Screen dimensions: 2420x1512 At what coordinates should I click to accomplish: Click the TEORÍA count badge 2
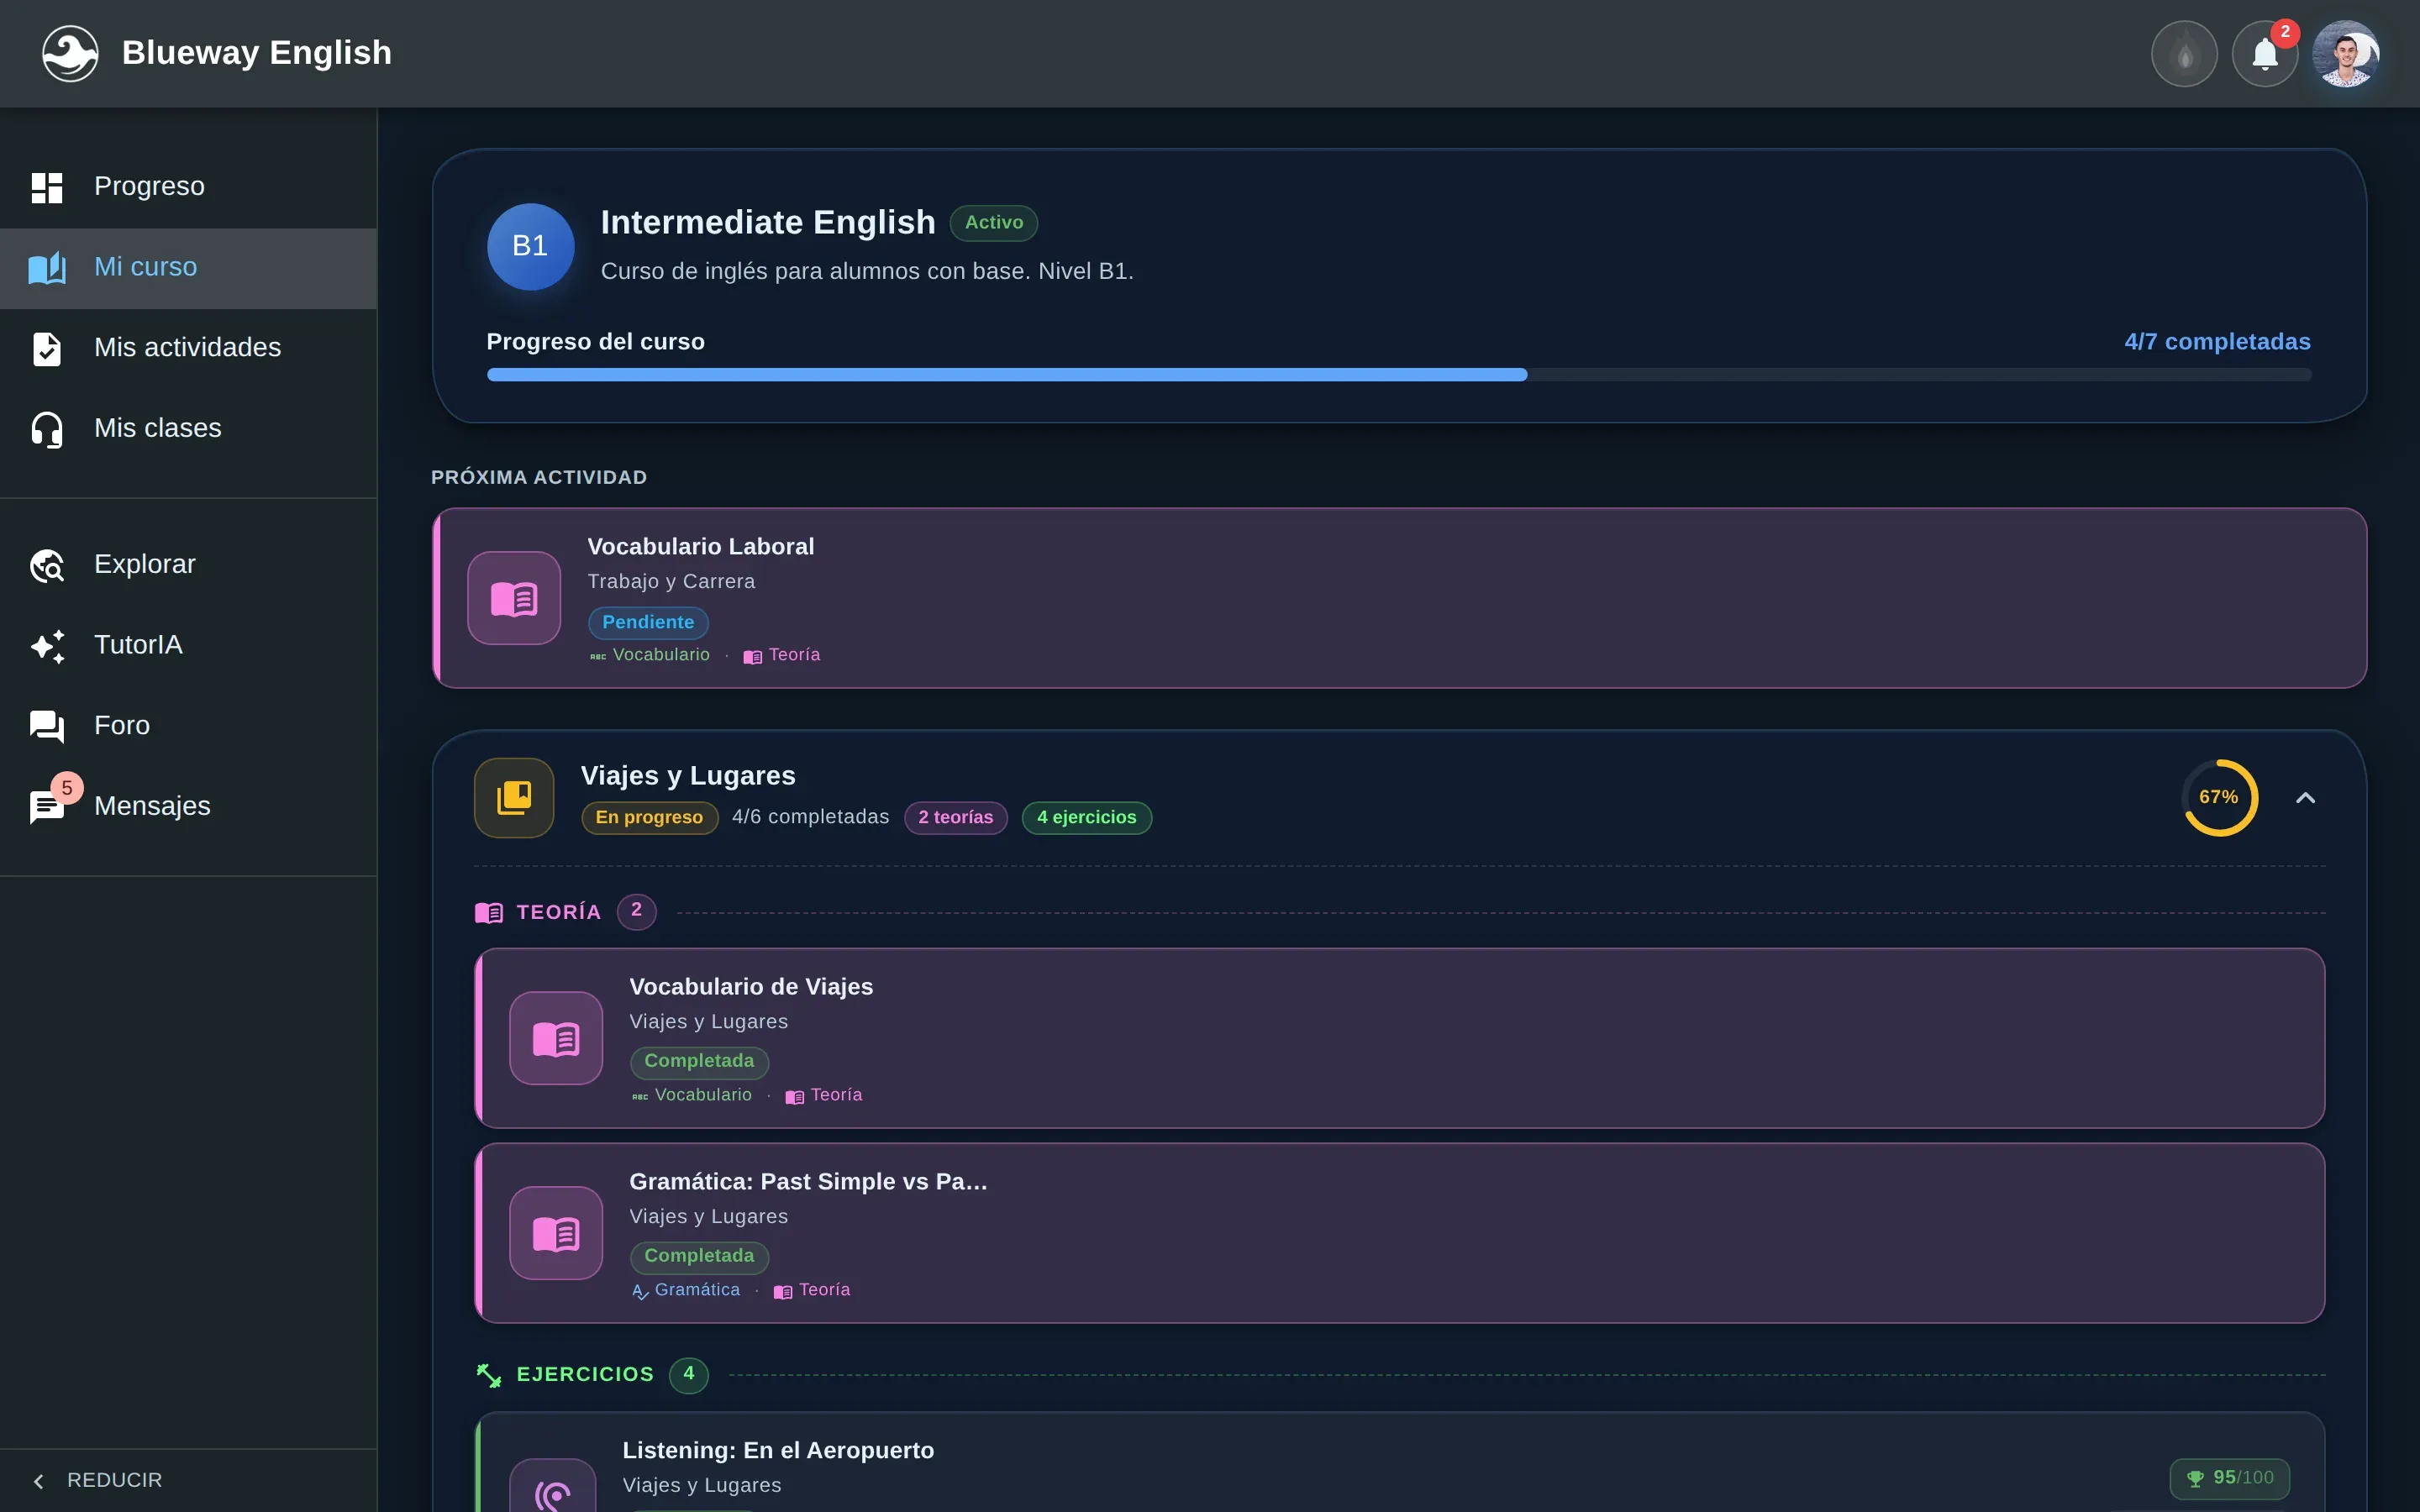[636, 912]
